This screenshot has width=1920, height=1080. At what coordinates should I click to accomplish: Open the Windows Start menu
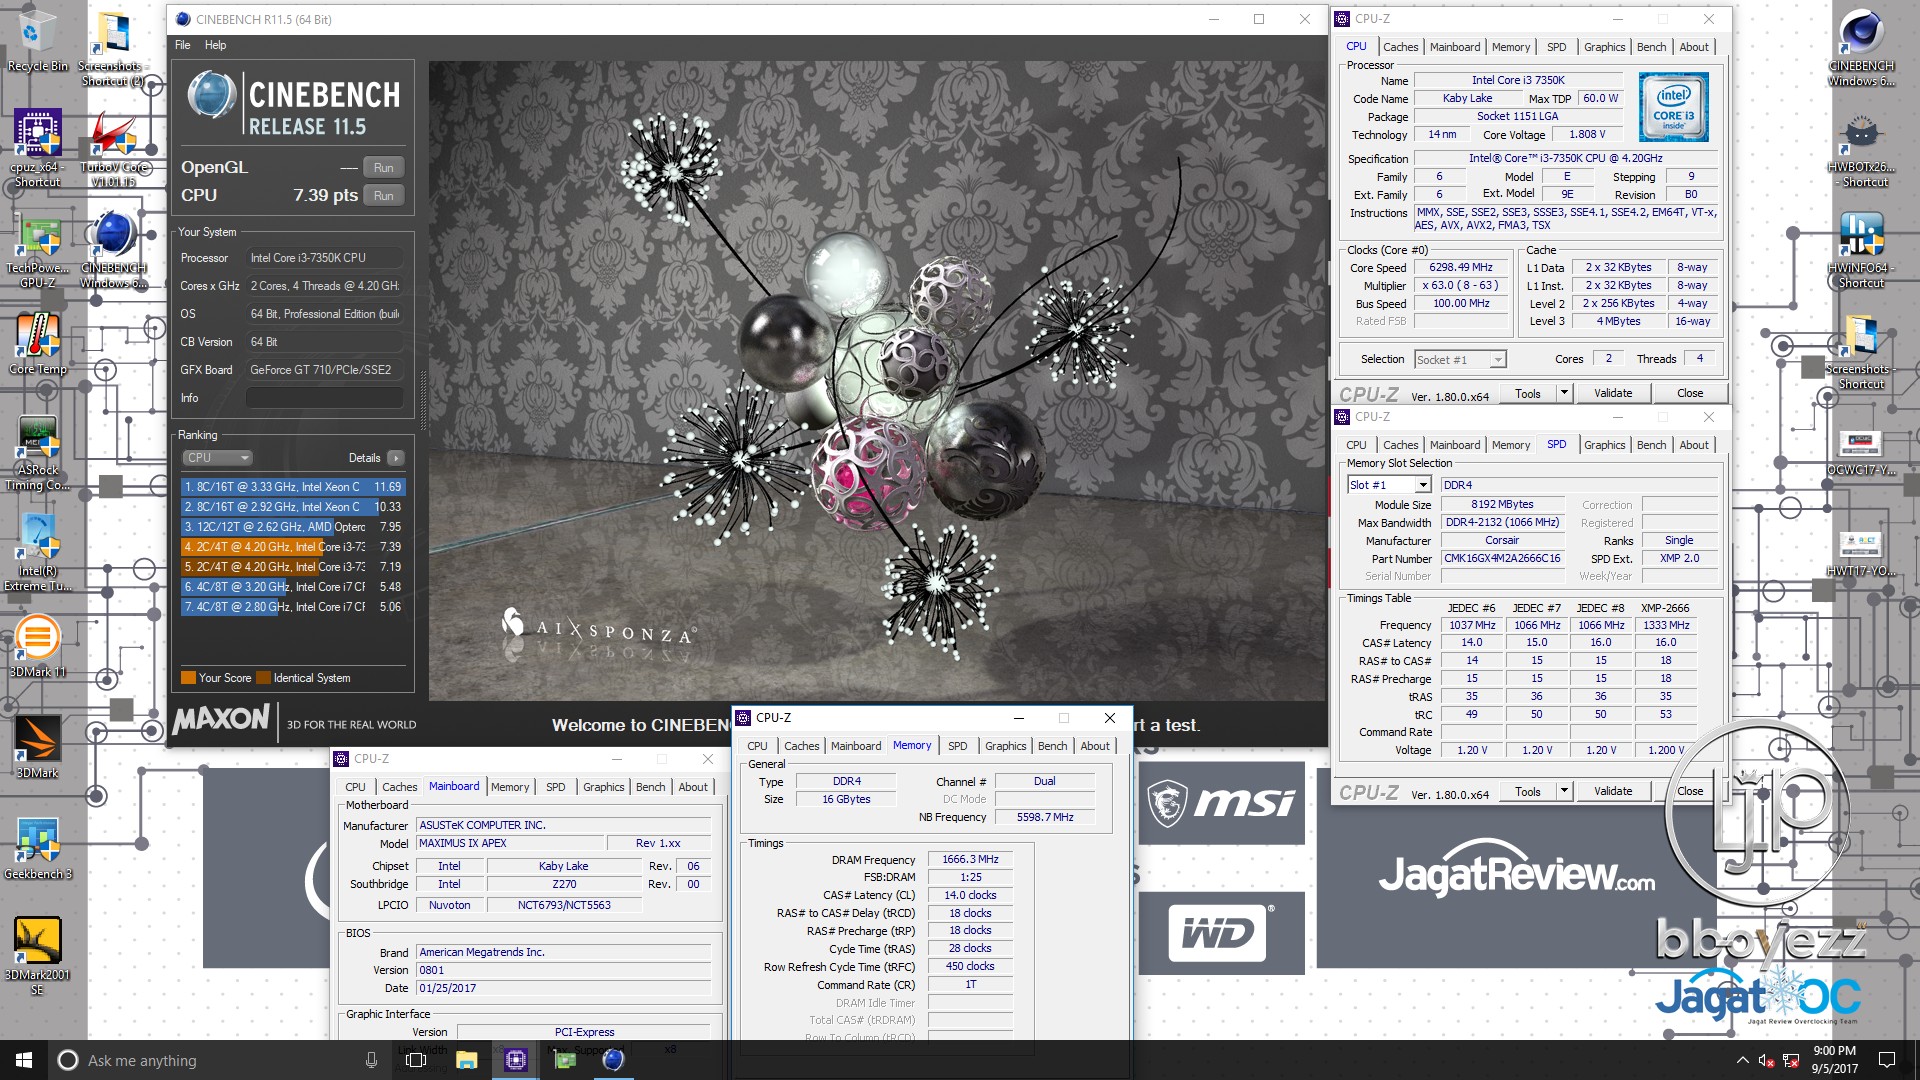(x=24, y=1060)
